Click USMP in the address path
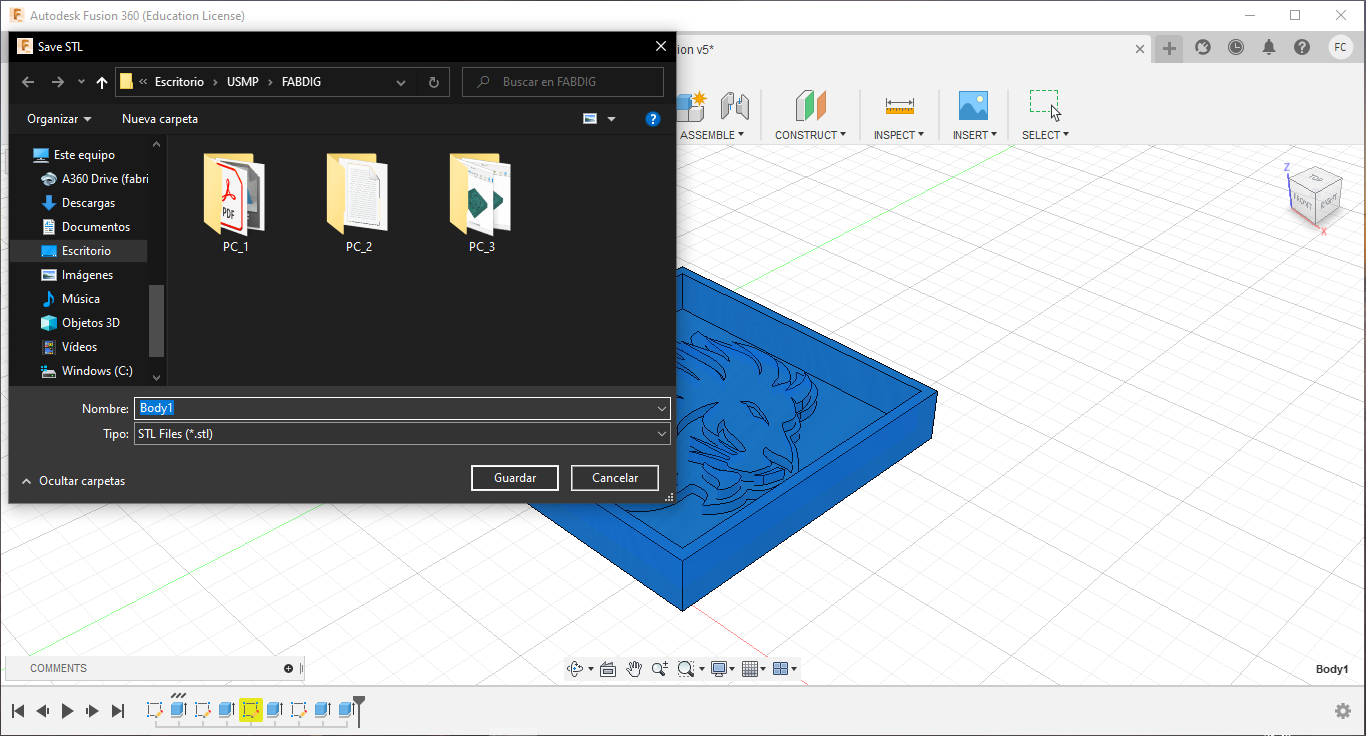 [243, 82]
